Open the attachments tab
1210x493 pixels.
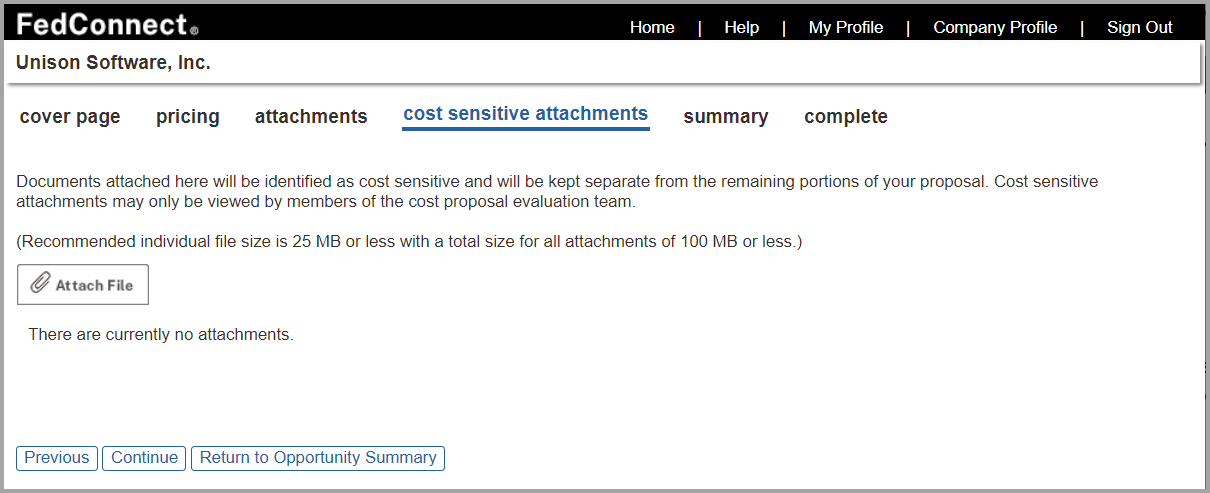tap(311, 117)
